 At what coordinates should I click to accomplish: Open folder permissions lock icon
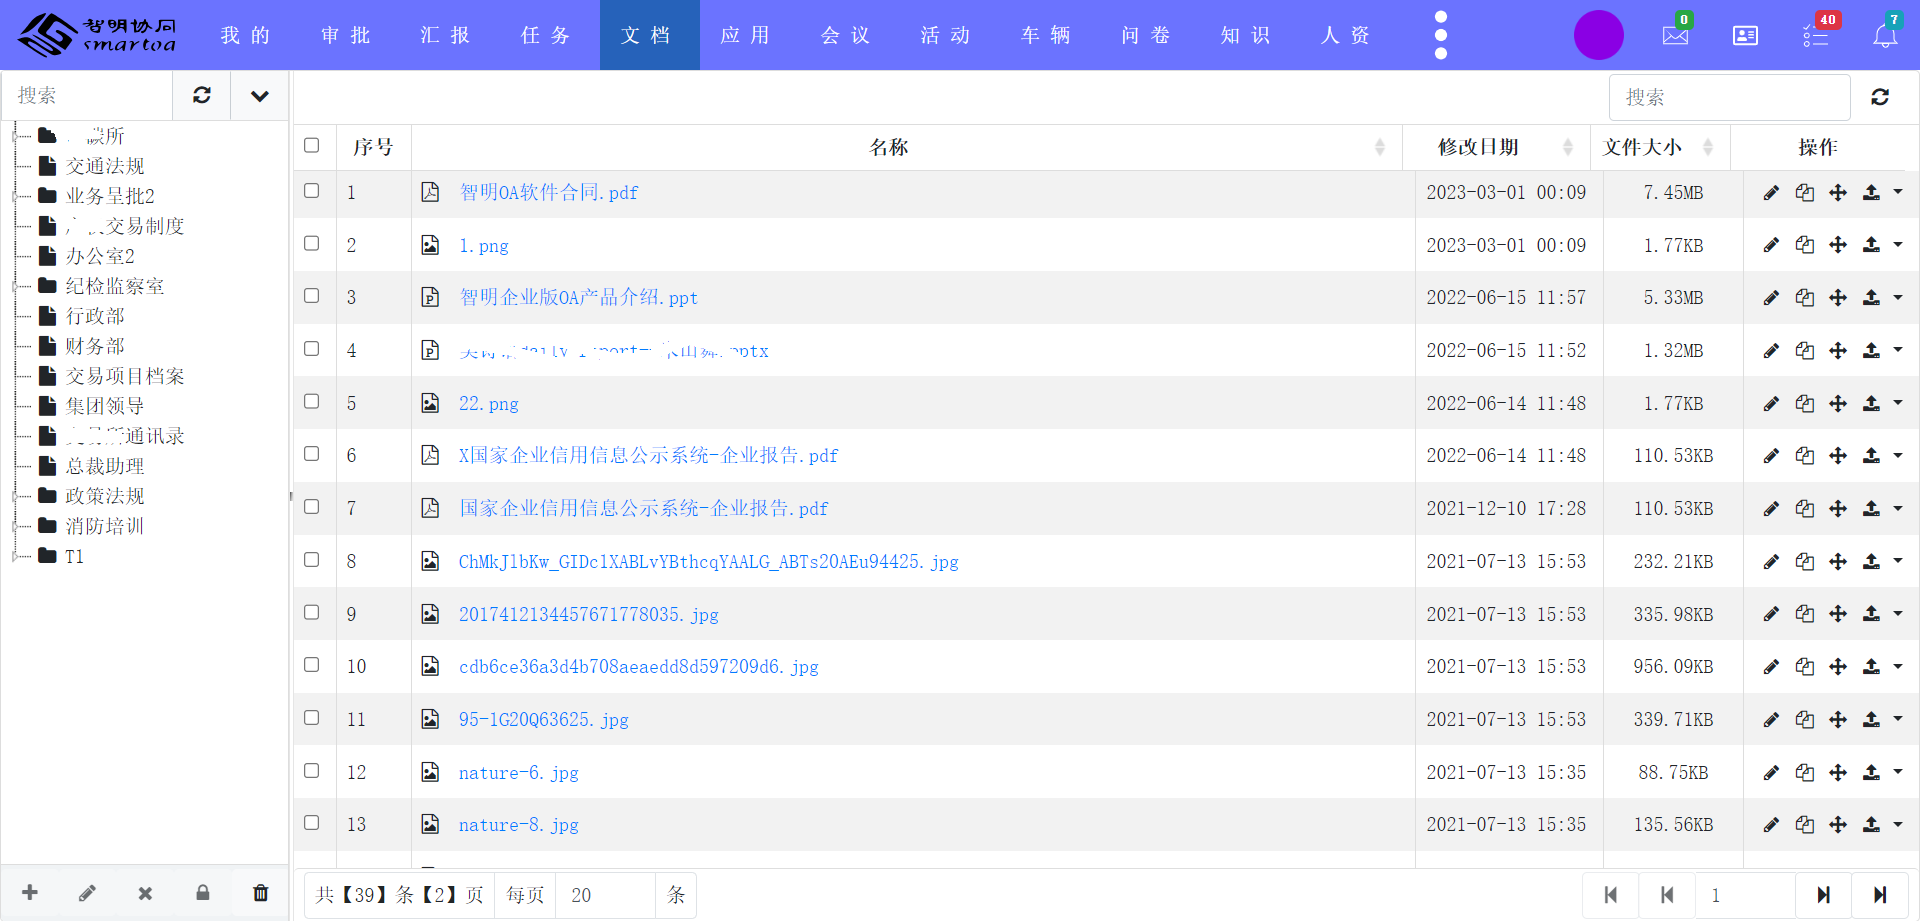(203, 893)
